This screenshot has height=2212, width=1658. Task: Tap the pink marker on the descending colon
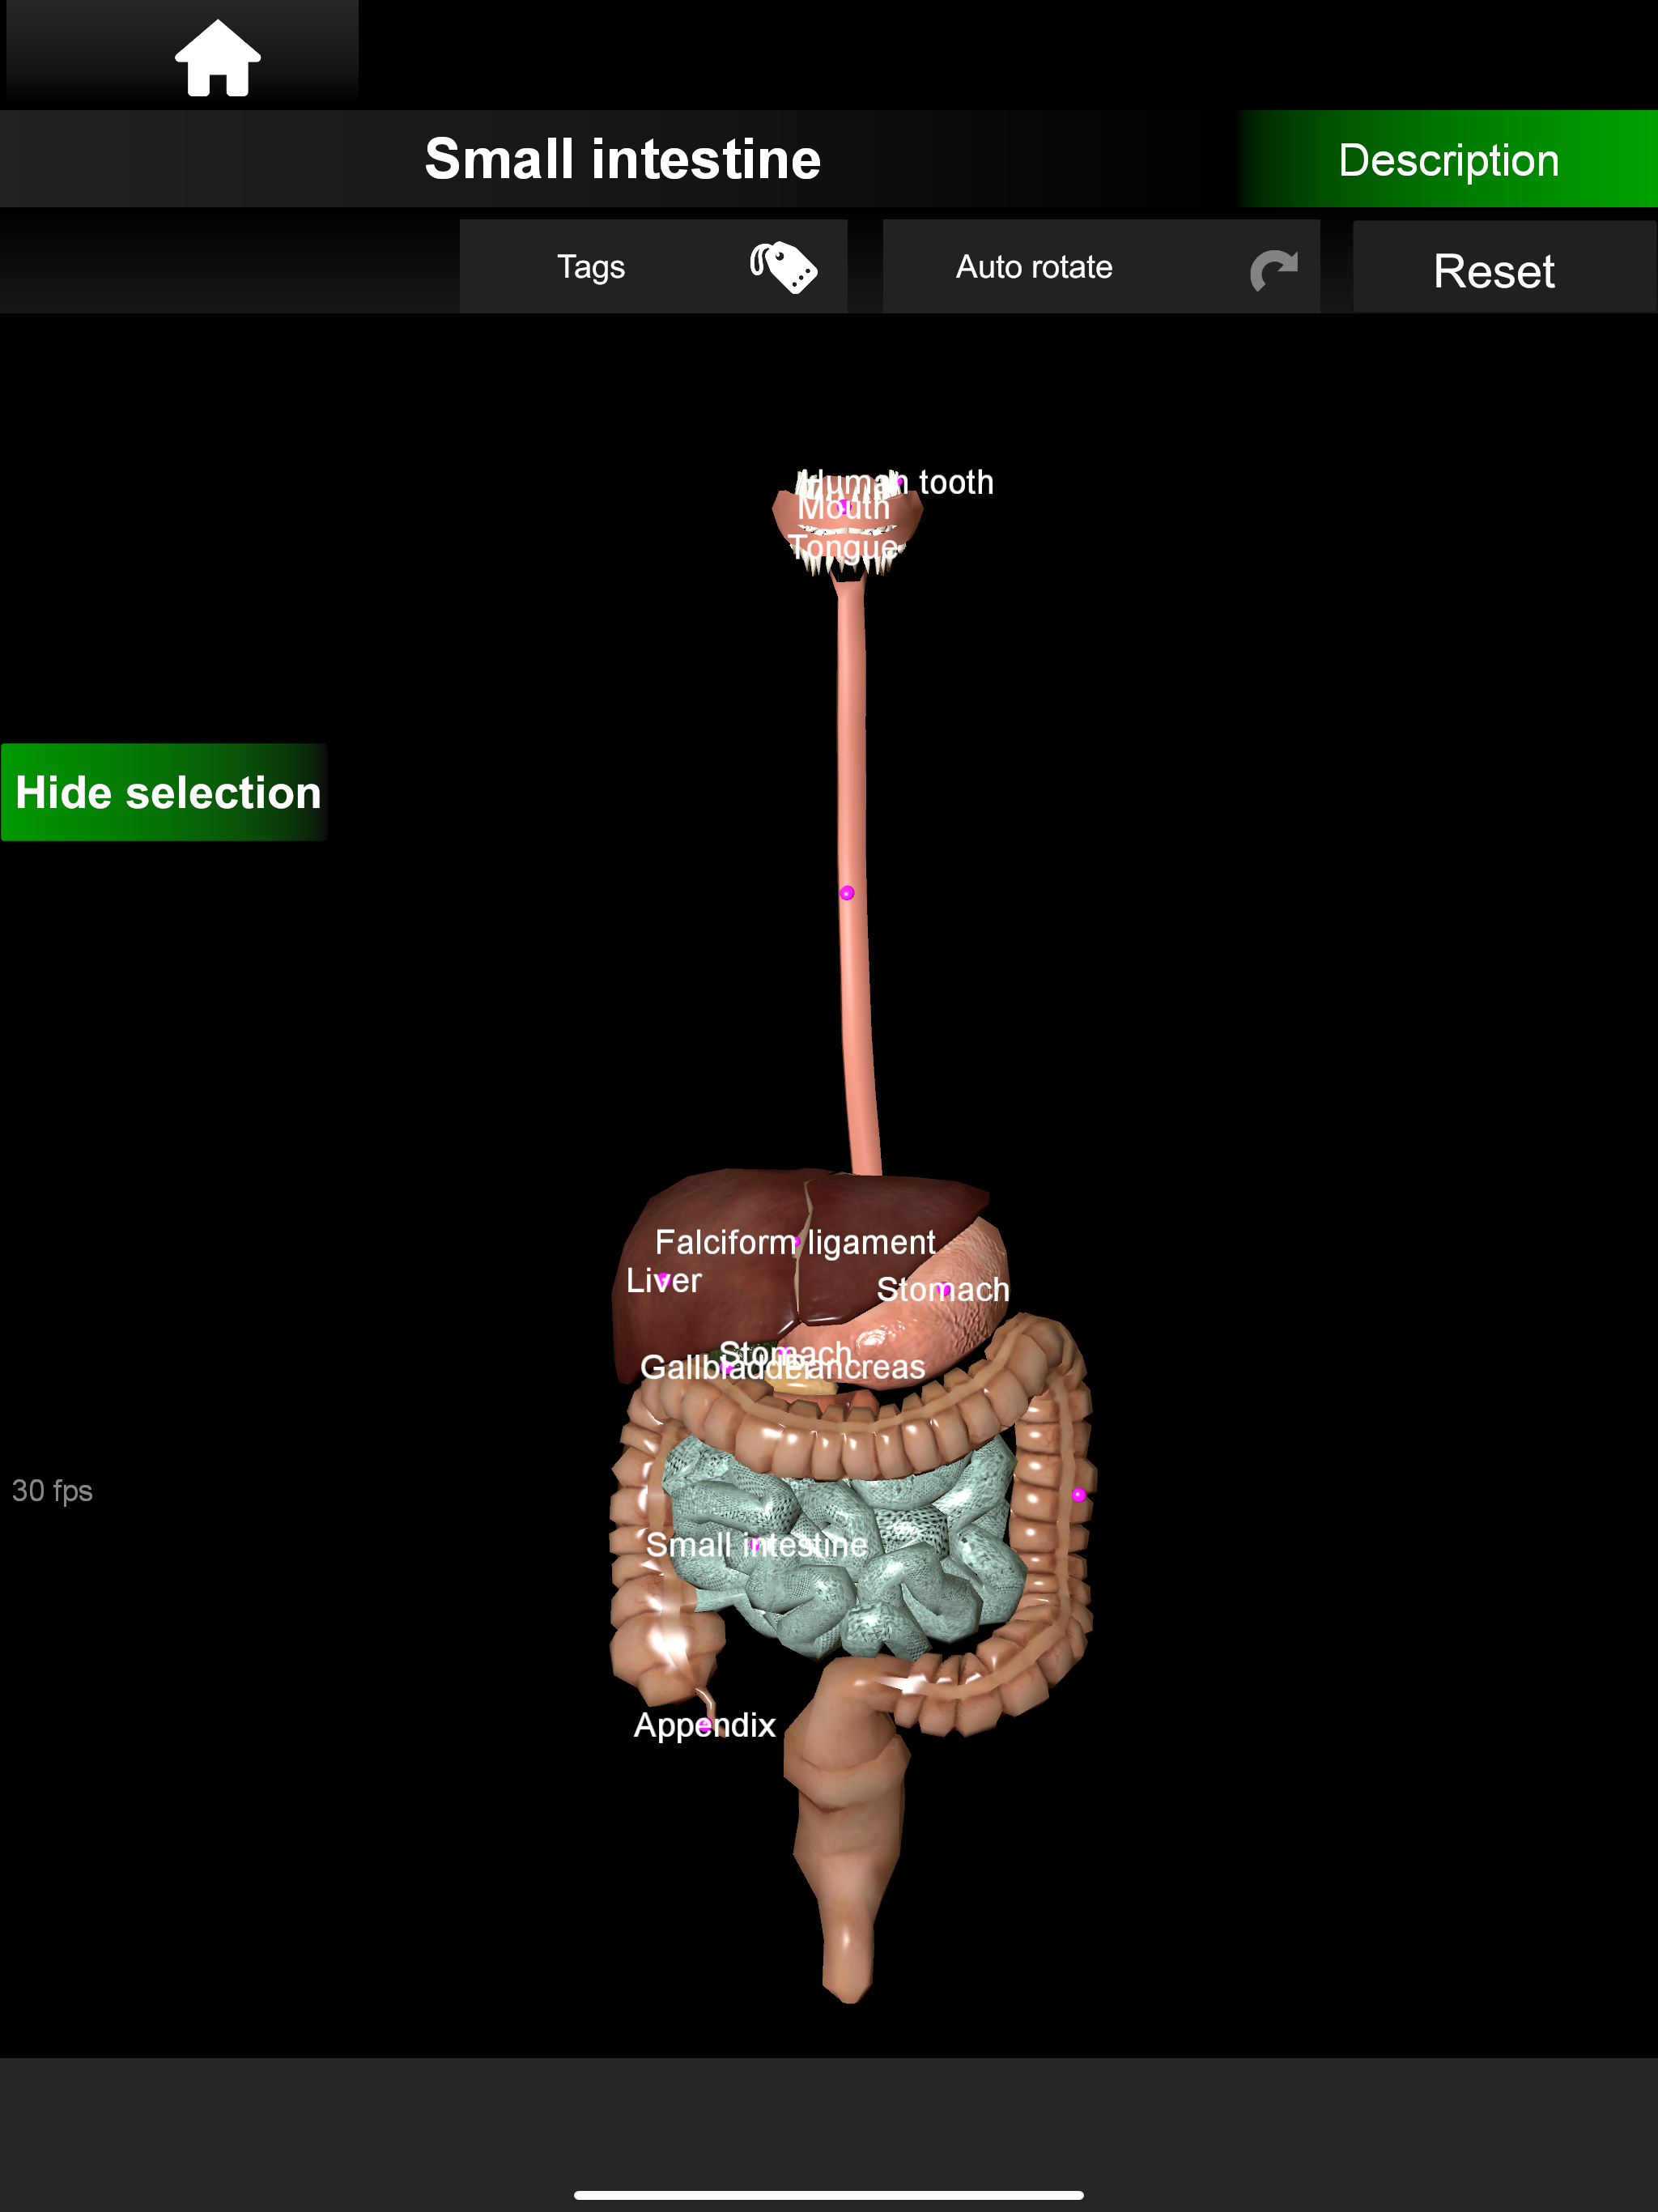(1078, 1495)
